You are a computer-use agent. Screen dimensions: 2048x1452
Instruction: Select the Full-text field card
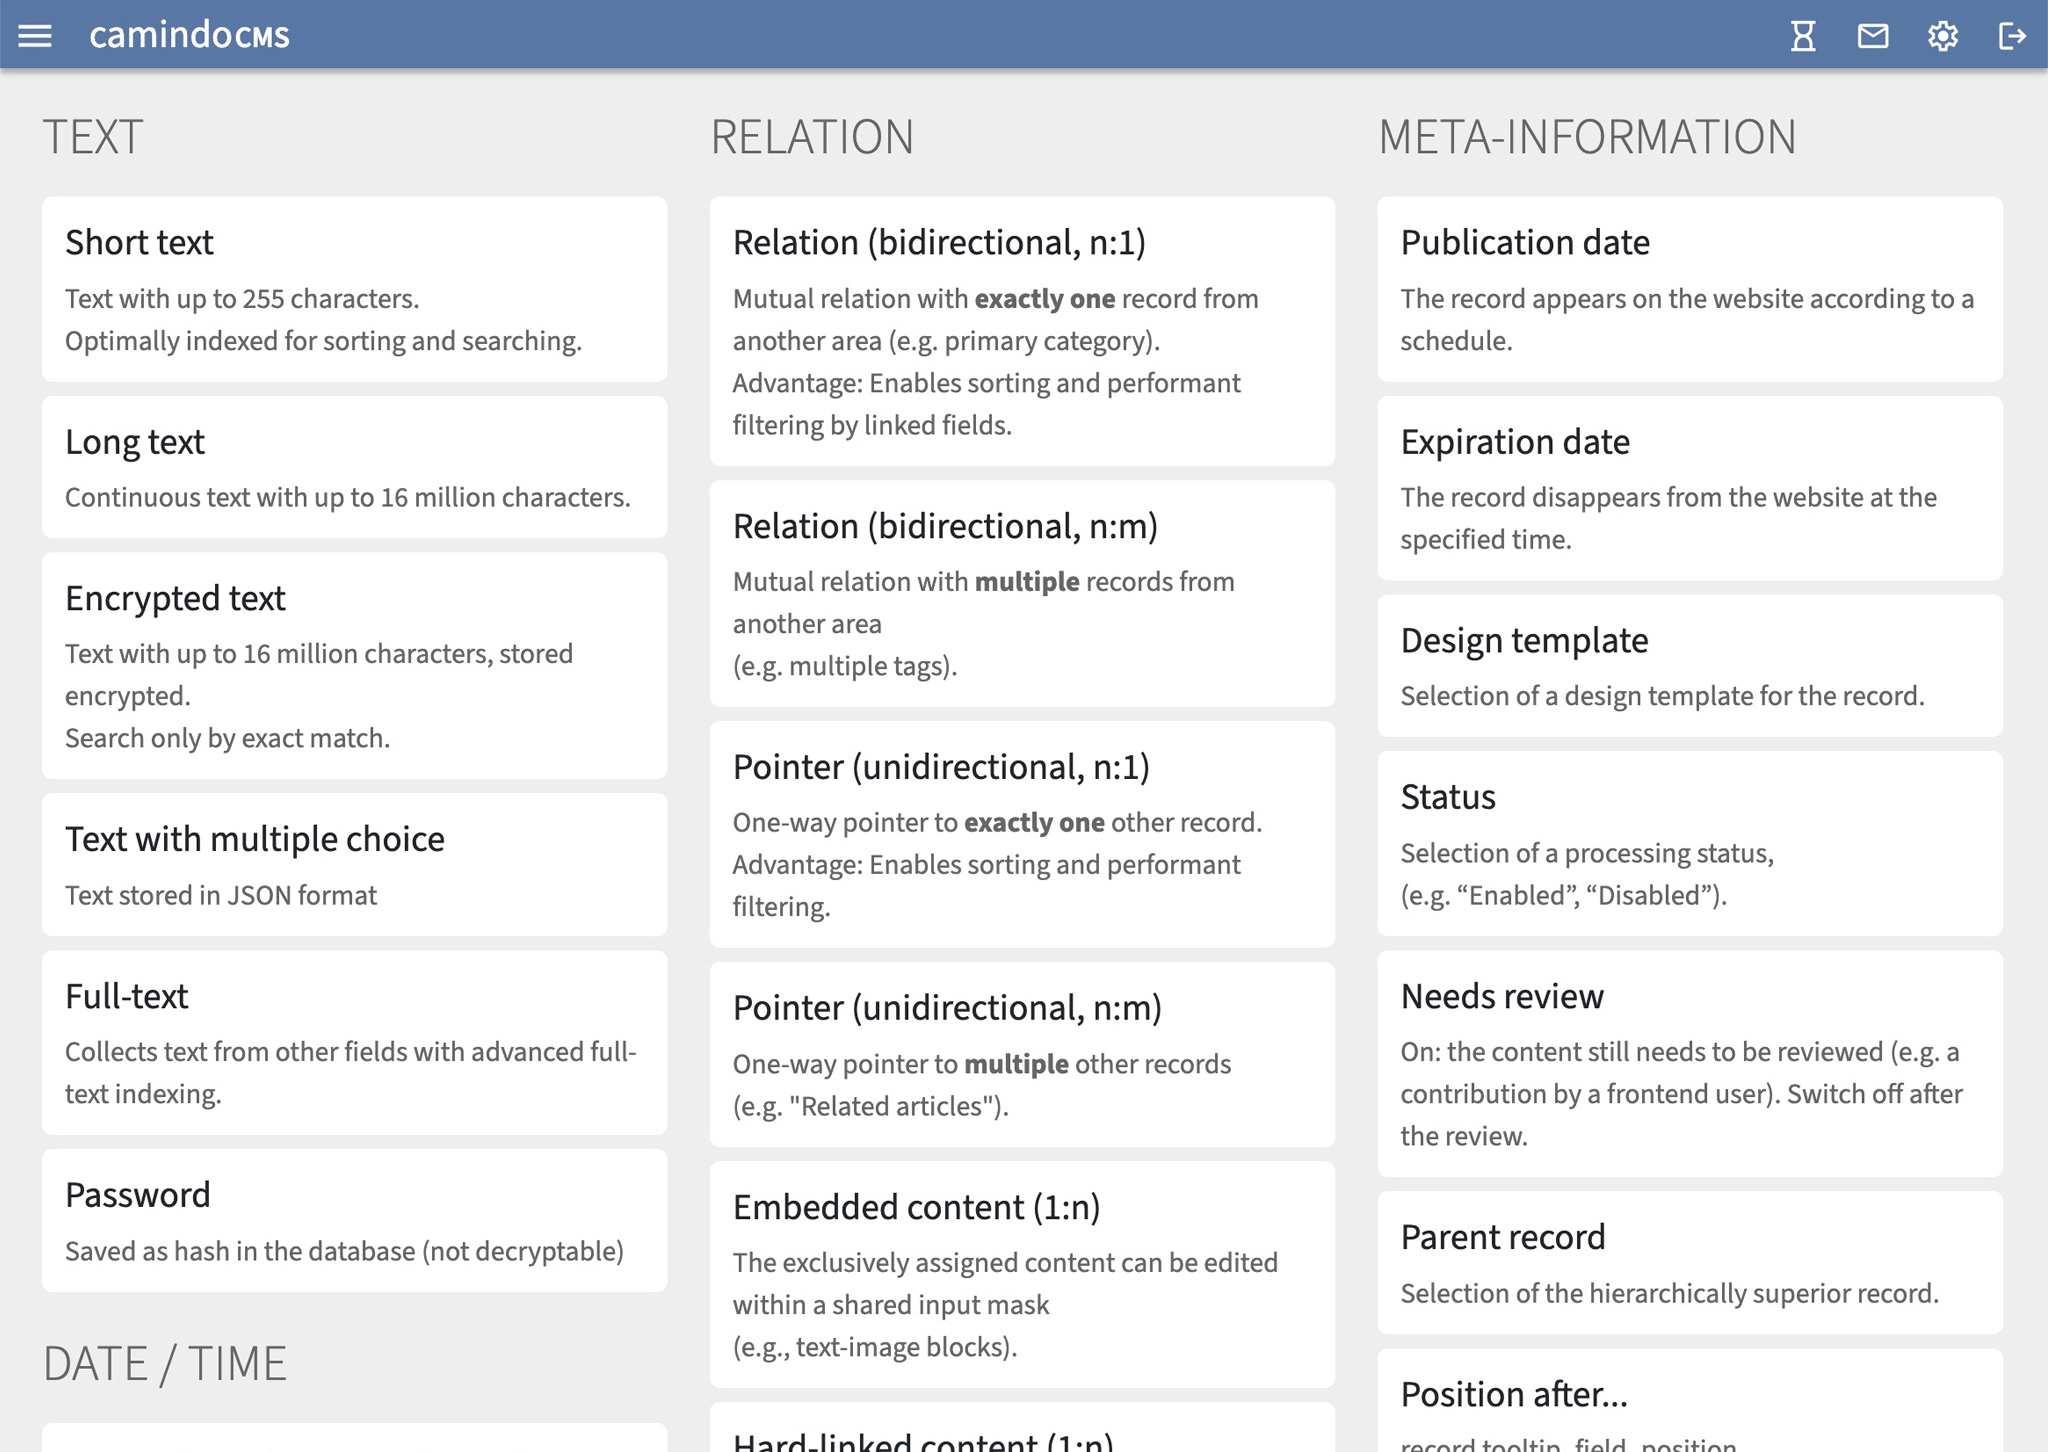point(354,1042)
